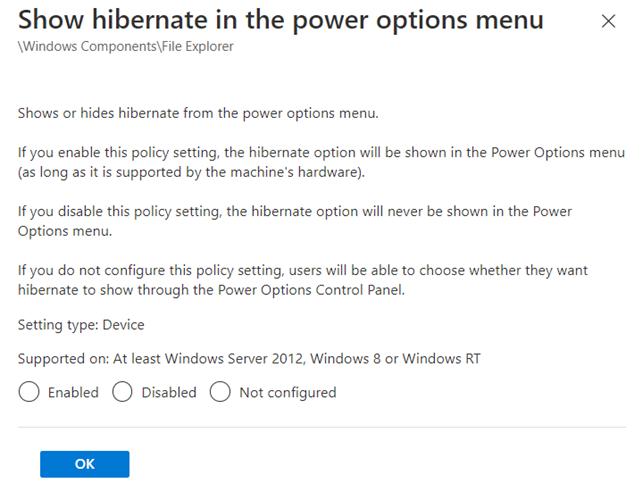
Task: Click the 'Disabled' option label text
Action: pos(169,393)
